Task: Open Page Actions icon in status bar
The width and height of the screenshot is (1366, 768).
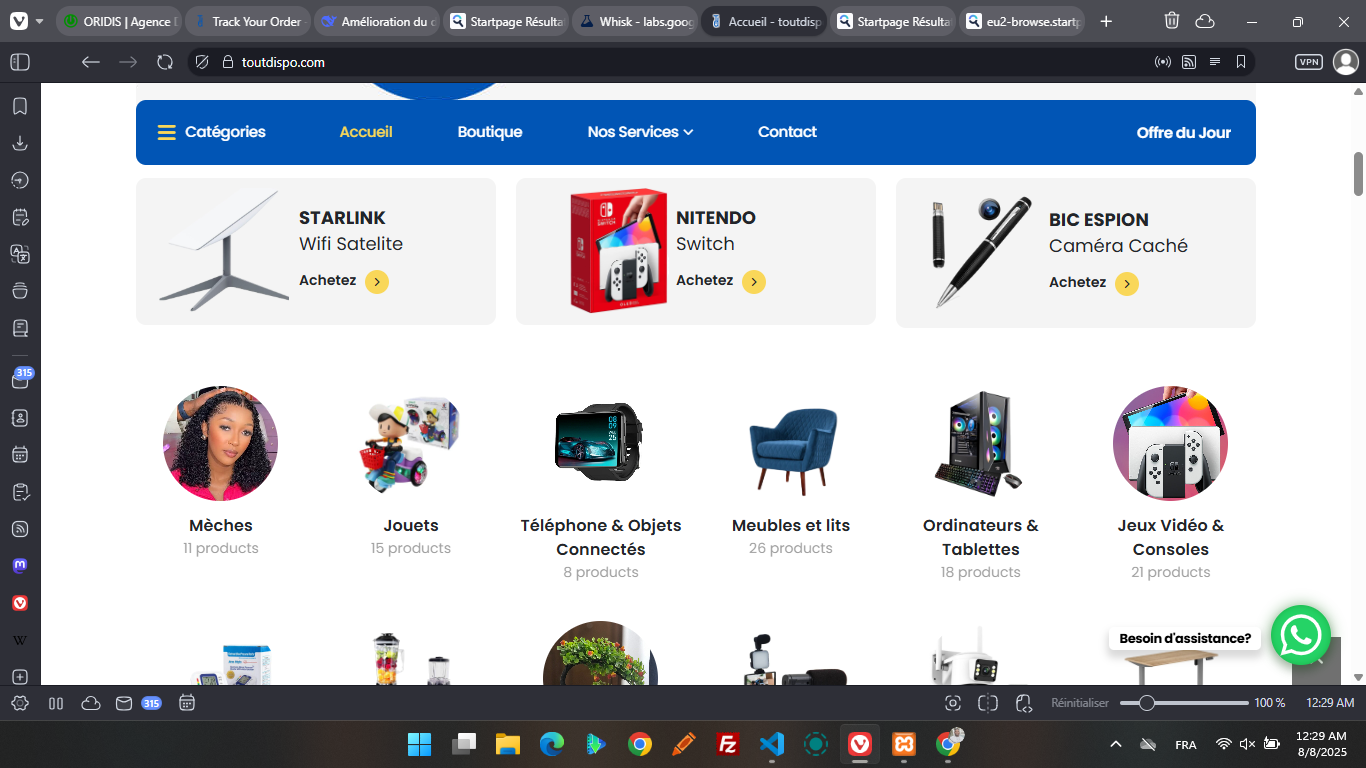Action: 1023,703
